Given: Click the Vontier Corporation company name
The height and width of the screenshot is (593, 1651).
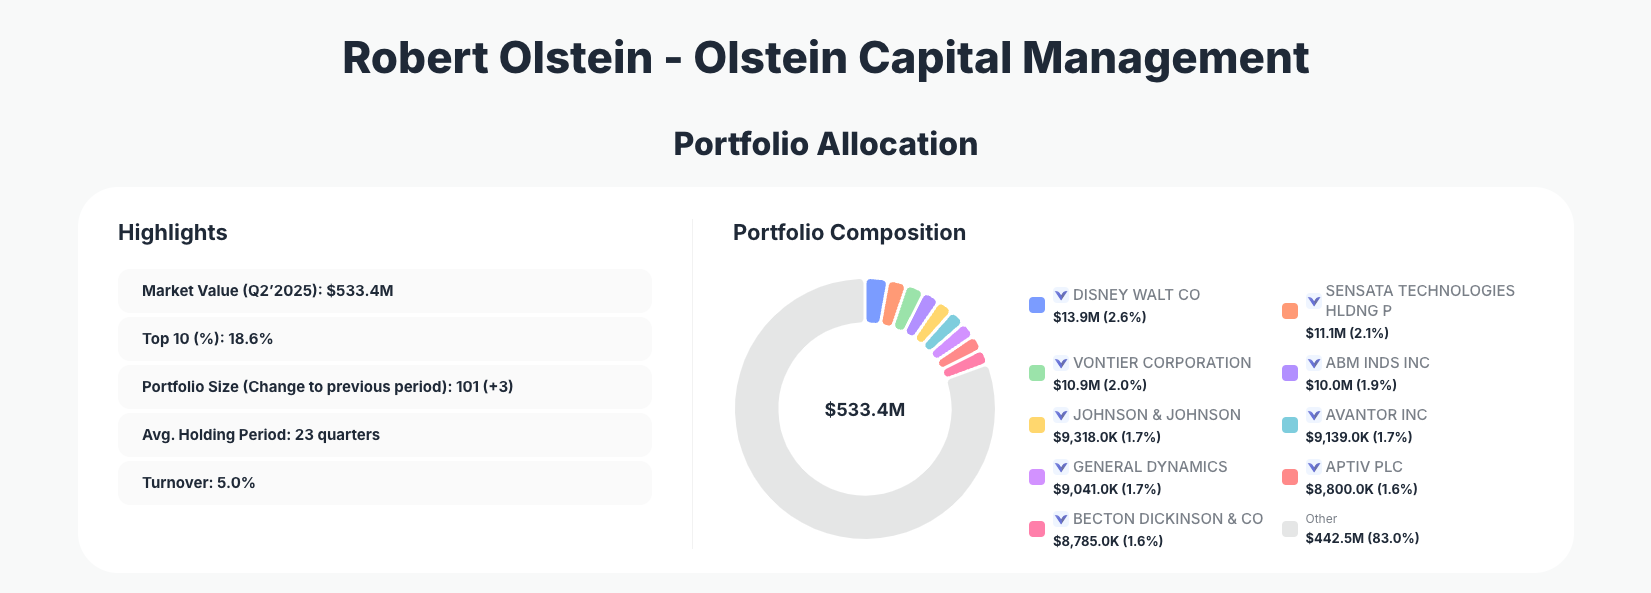Looking at the screenshot, I should [1162, 362].
